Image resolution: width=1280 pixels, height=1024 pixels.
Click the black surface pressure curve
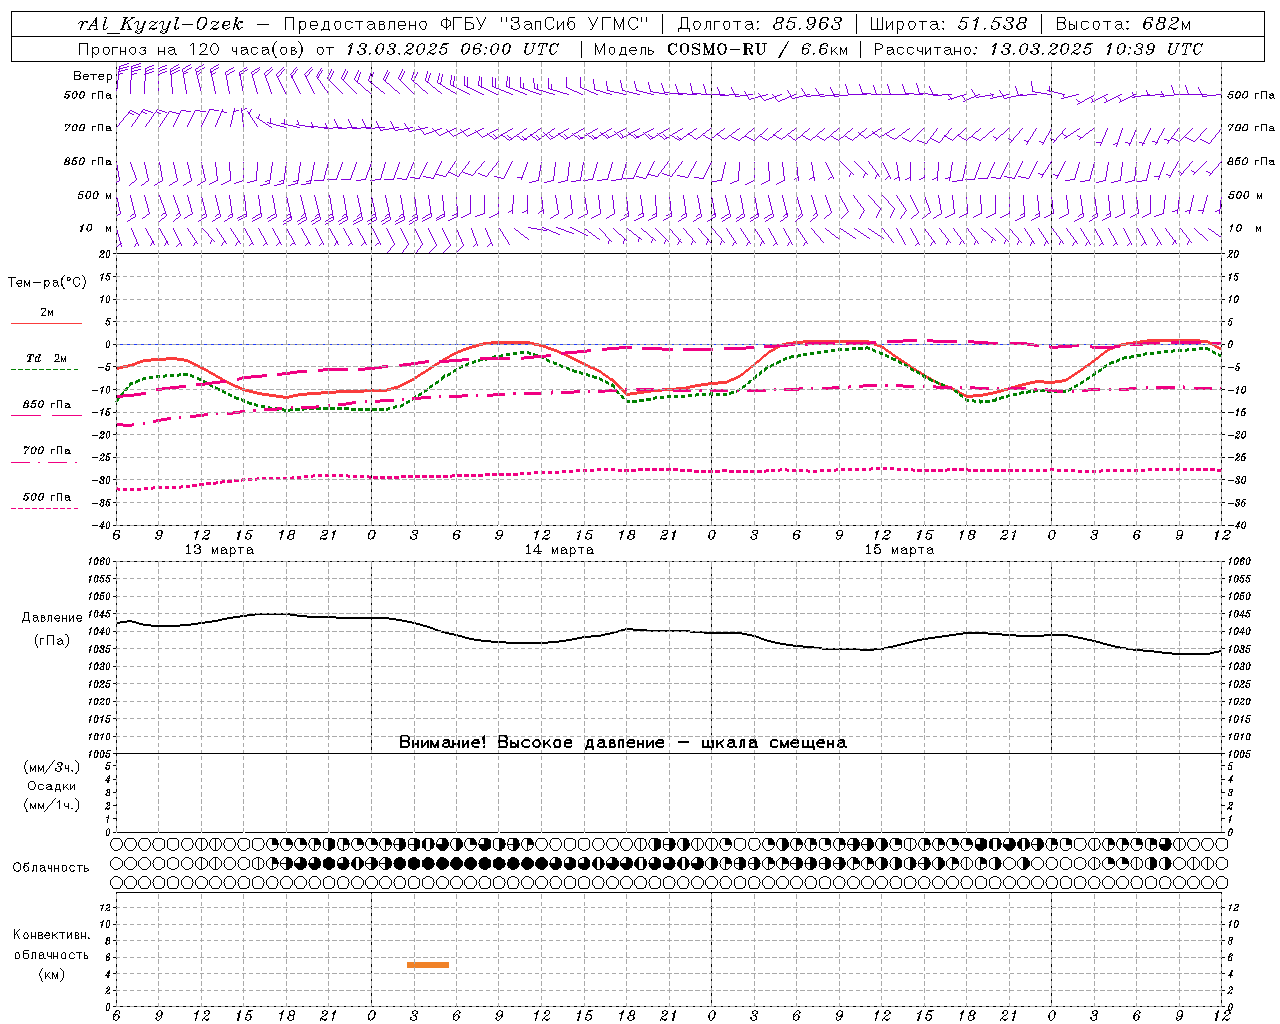click(x=670, y=631)
